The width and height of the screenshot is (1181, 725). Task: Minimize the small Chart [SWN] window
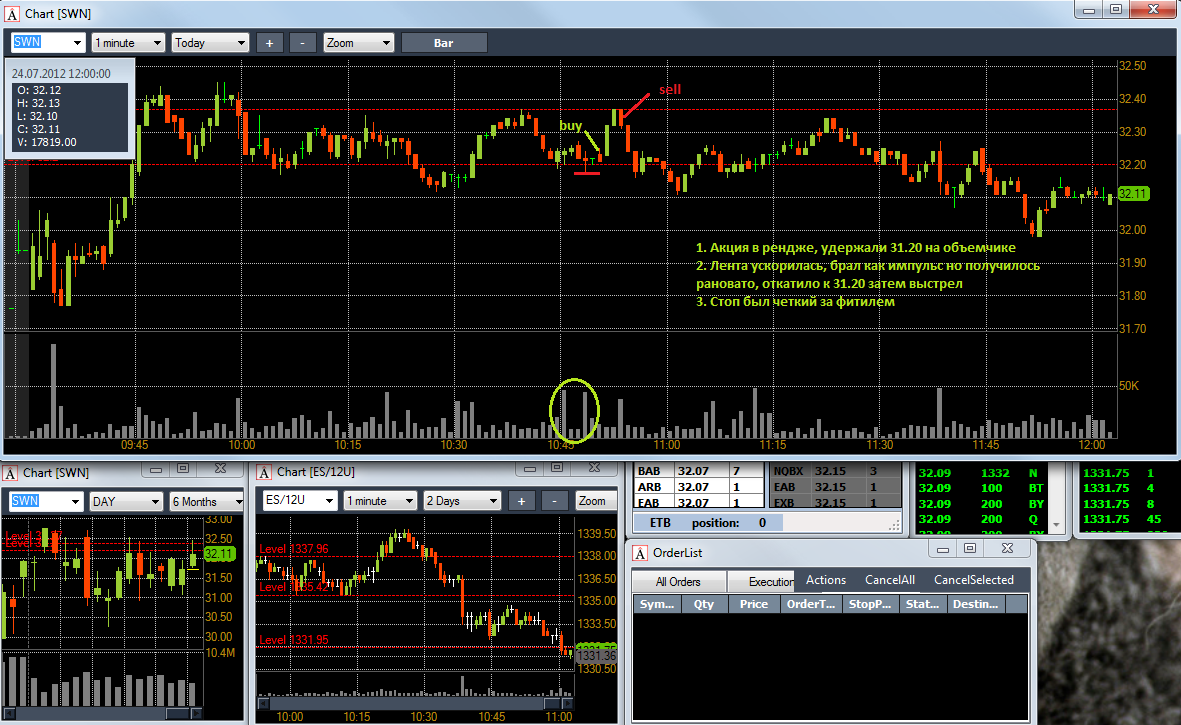(x=156, y=469)
